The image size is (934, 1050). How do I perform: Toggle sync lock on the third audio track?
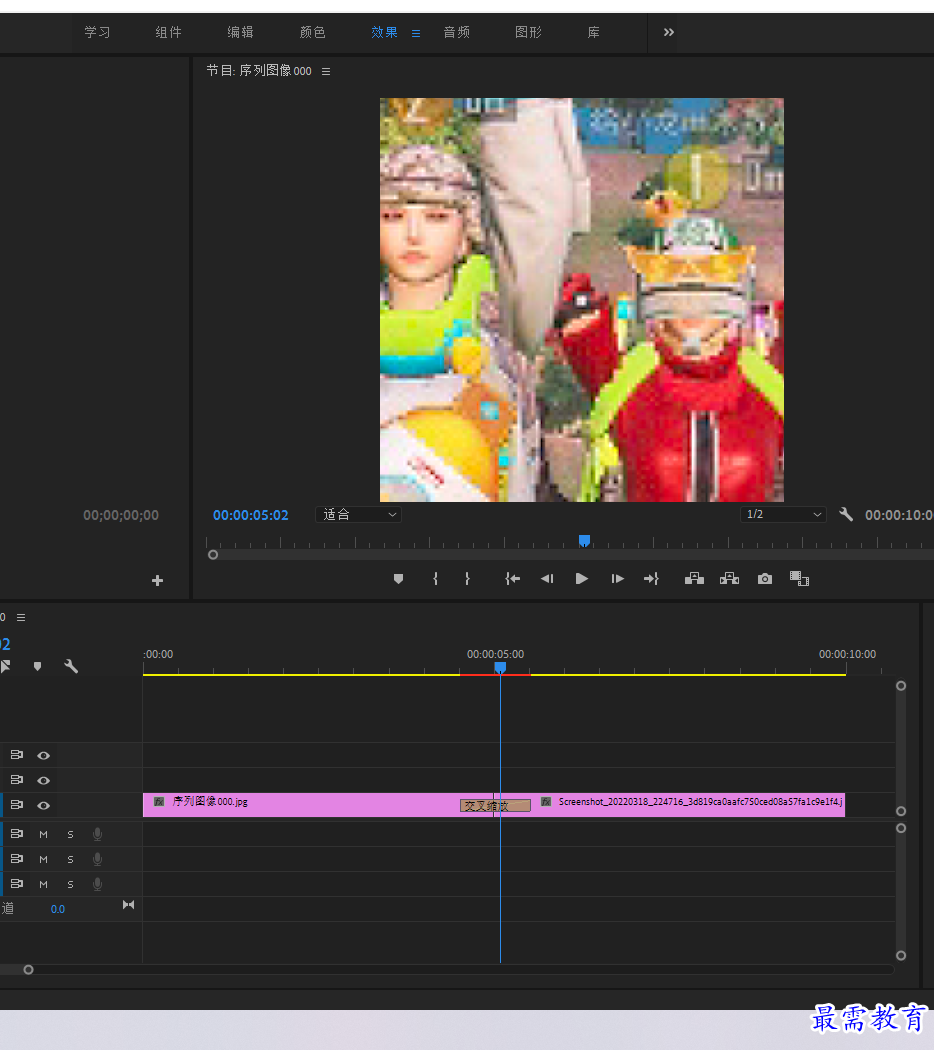[x=17, y=883]
